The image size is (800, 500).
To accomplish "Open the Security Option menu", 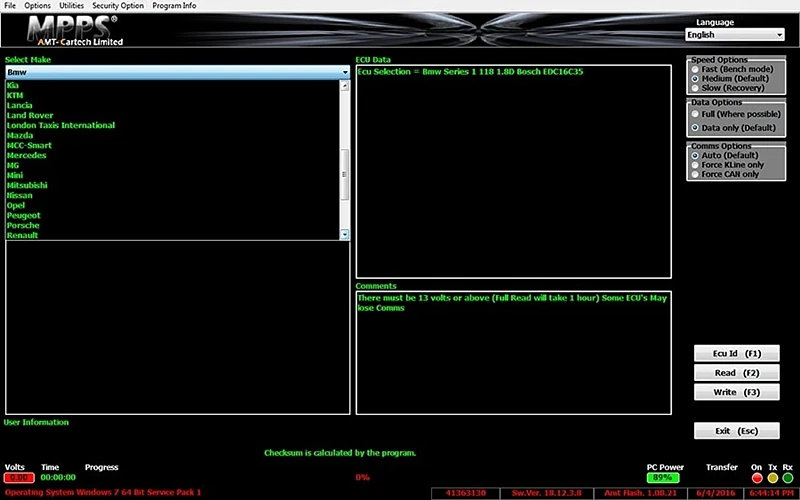I will pos(118,6).
